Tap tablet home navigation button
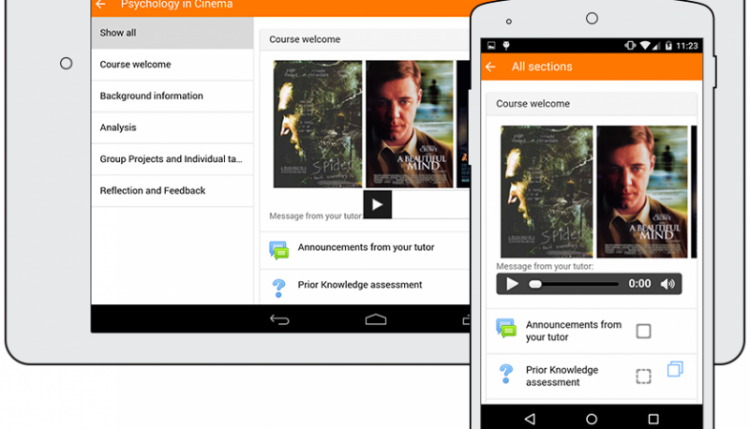Image resolution: width=750 pixels, height=429 pixels. pyautogui.click(x=375, y=319)
